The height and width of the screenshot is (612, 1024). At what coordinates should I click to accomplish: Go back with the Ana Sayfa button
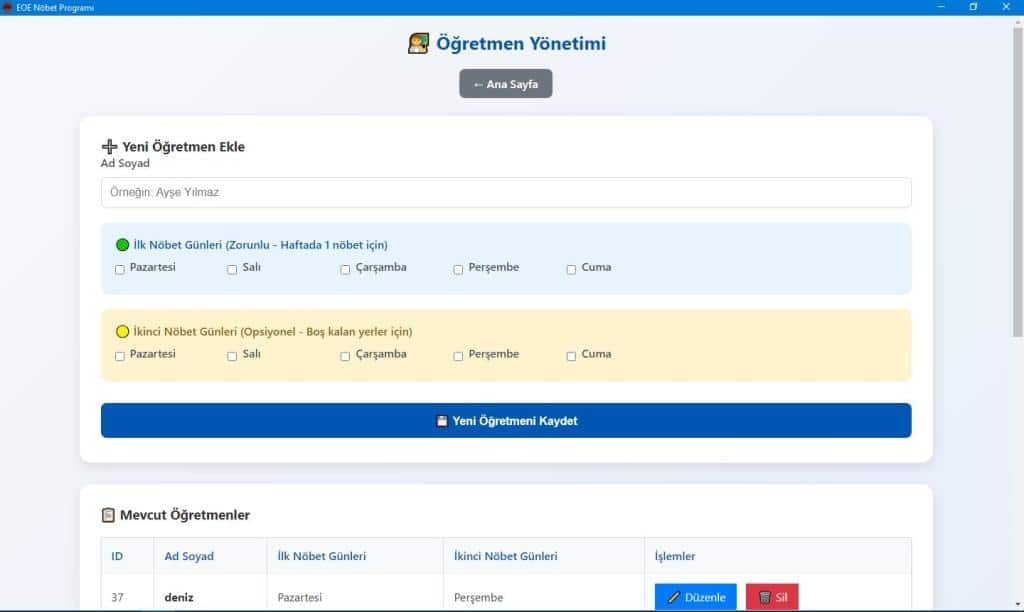click(x=505, y=84)
